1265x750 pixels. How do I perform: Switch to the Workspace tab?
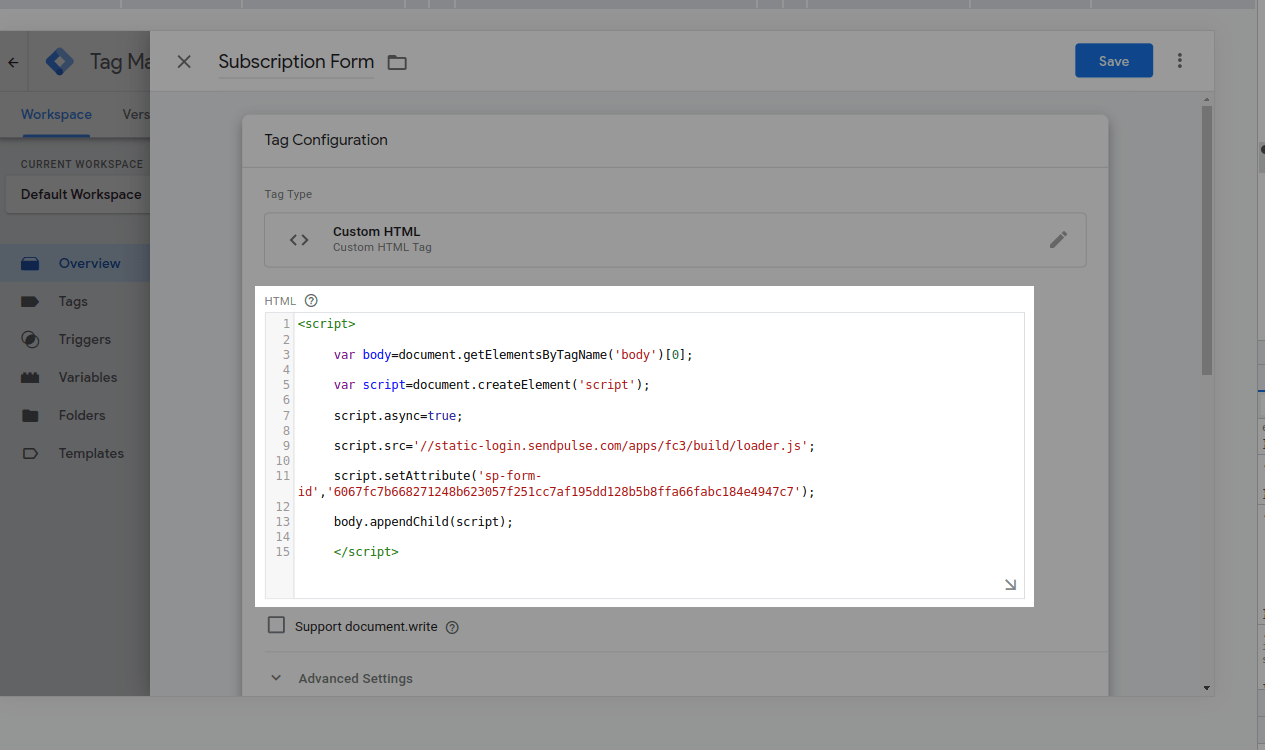coord(56,114)
